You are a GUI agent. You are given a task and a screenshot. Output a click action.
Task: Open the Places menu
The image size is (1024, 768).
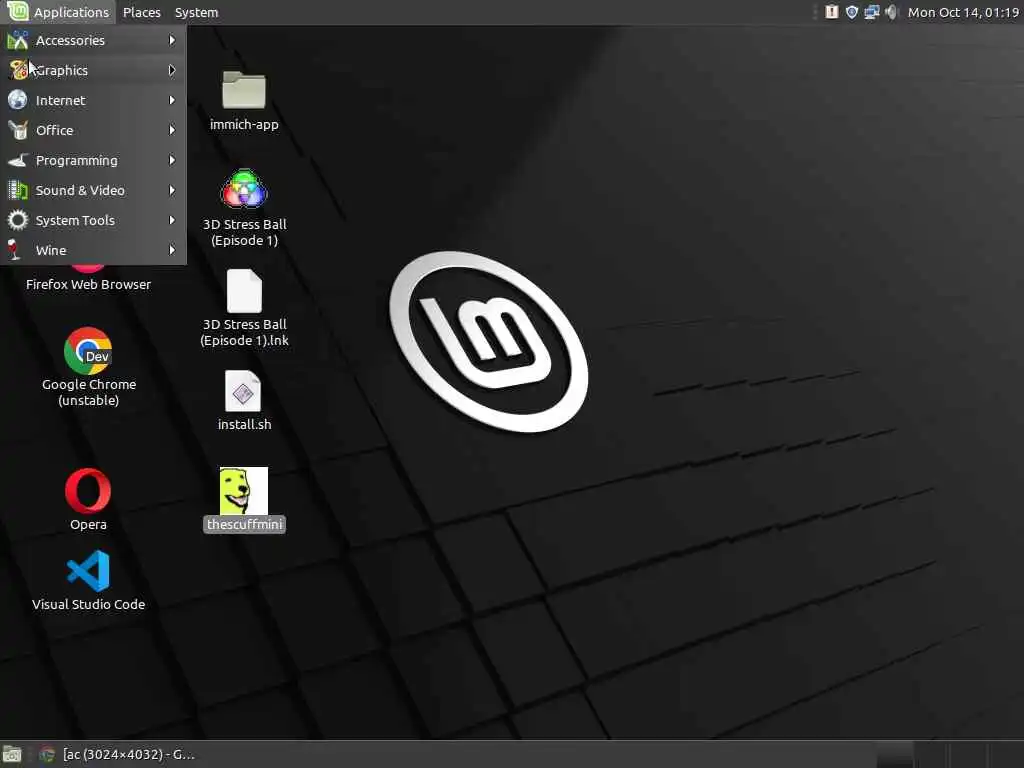(142, 12)
